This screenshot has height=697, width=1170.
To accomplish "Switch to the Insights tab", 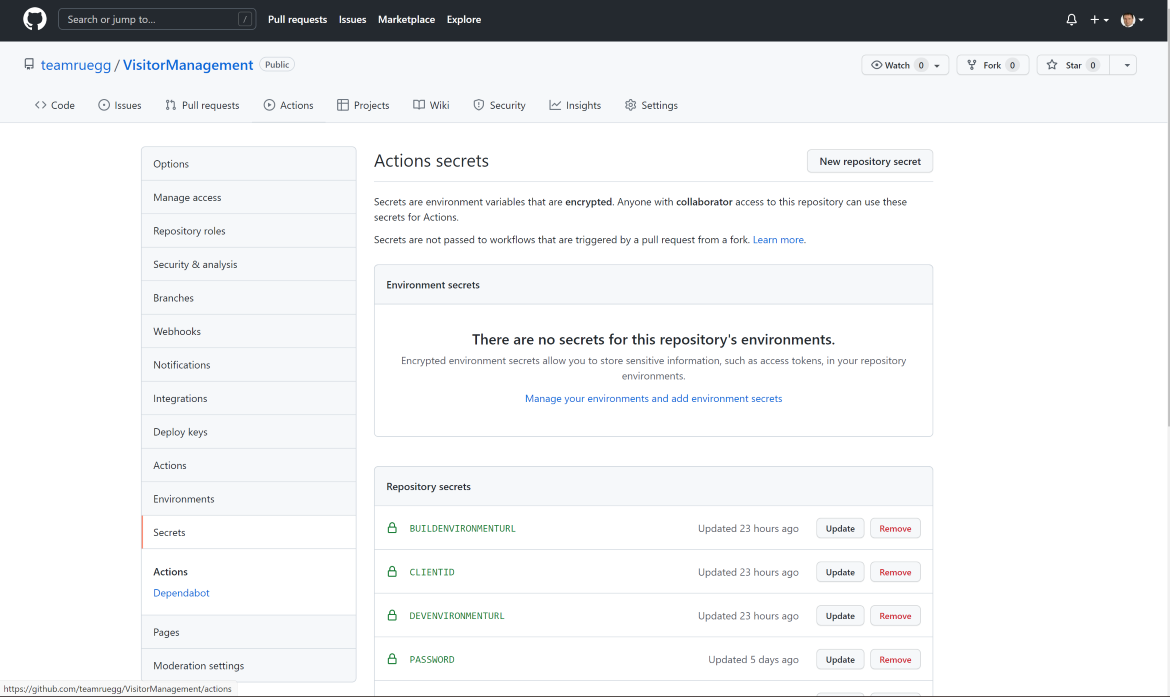I will (x=575, y=105).
